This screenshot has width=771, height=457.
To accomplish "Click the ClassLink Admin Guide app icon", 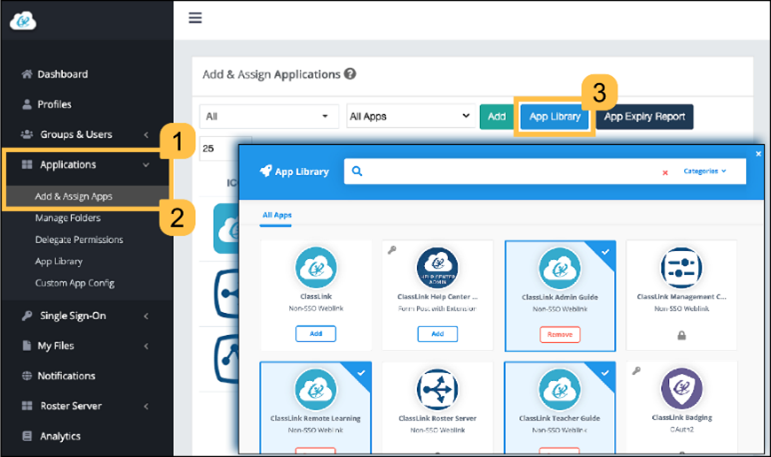I will pyautogui.click(x=559, y=268).
